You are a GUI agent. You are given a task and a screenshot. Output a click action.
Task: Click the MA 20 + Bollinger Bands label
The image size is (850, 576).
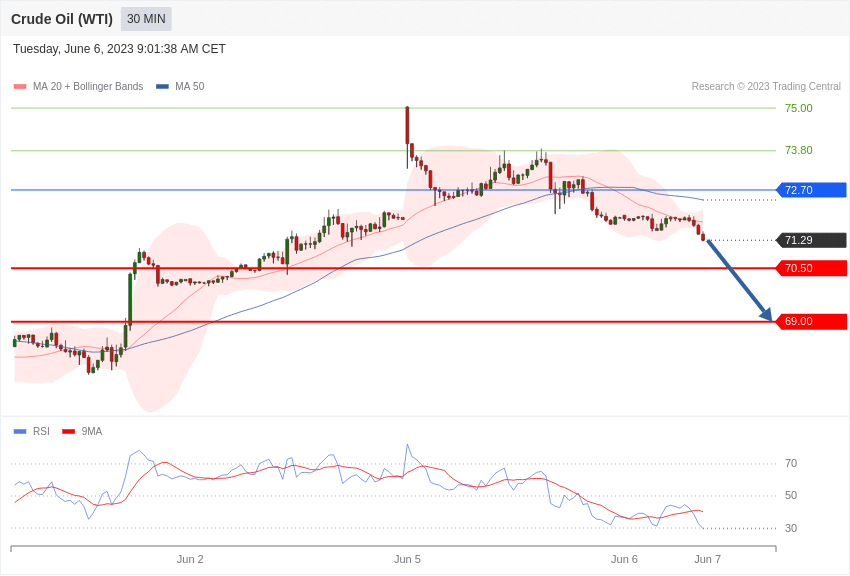(x=88, y=86)
